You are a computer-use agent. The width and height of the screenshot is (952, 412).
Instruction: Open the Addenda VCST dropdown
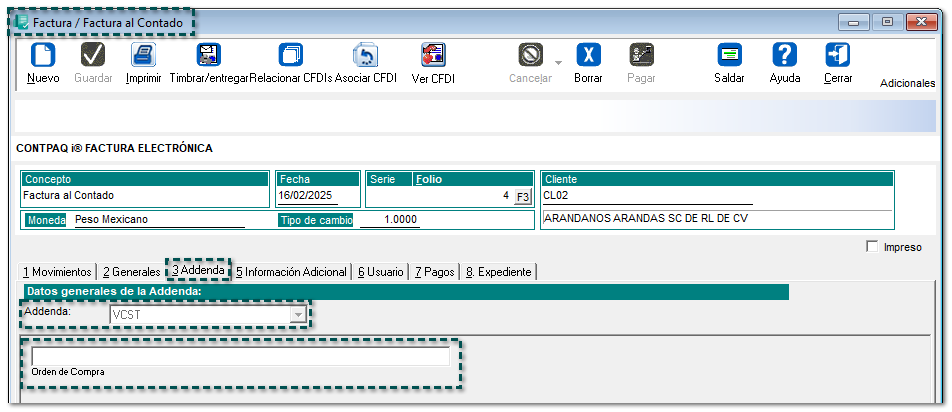pyautogui.click(x=298, y=314)
